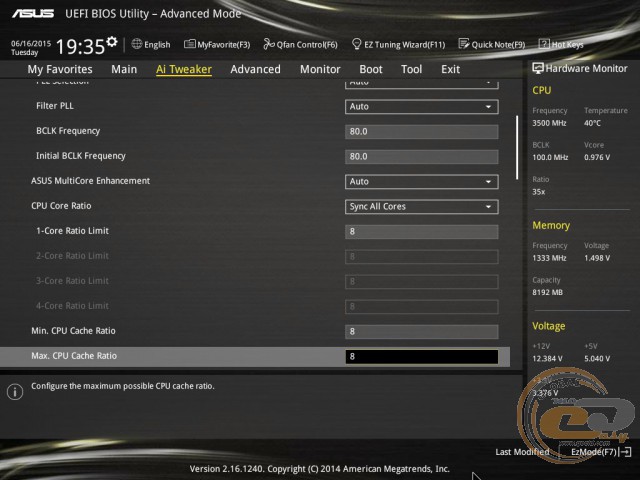Click the memory capacity 8192 MB value

[x=547, y=292]
